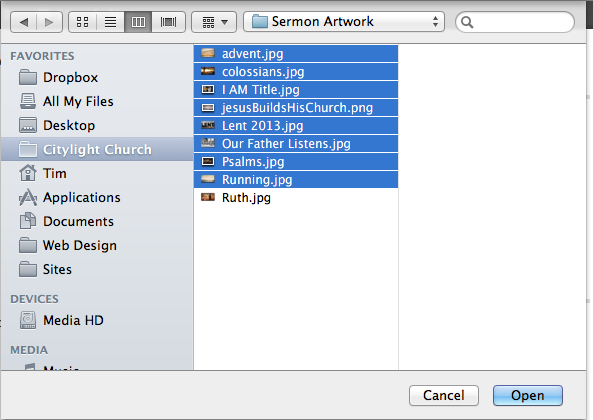Go forward with the right arrow button

[49, 22]
